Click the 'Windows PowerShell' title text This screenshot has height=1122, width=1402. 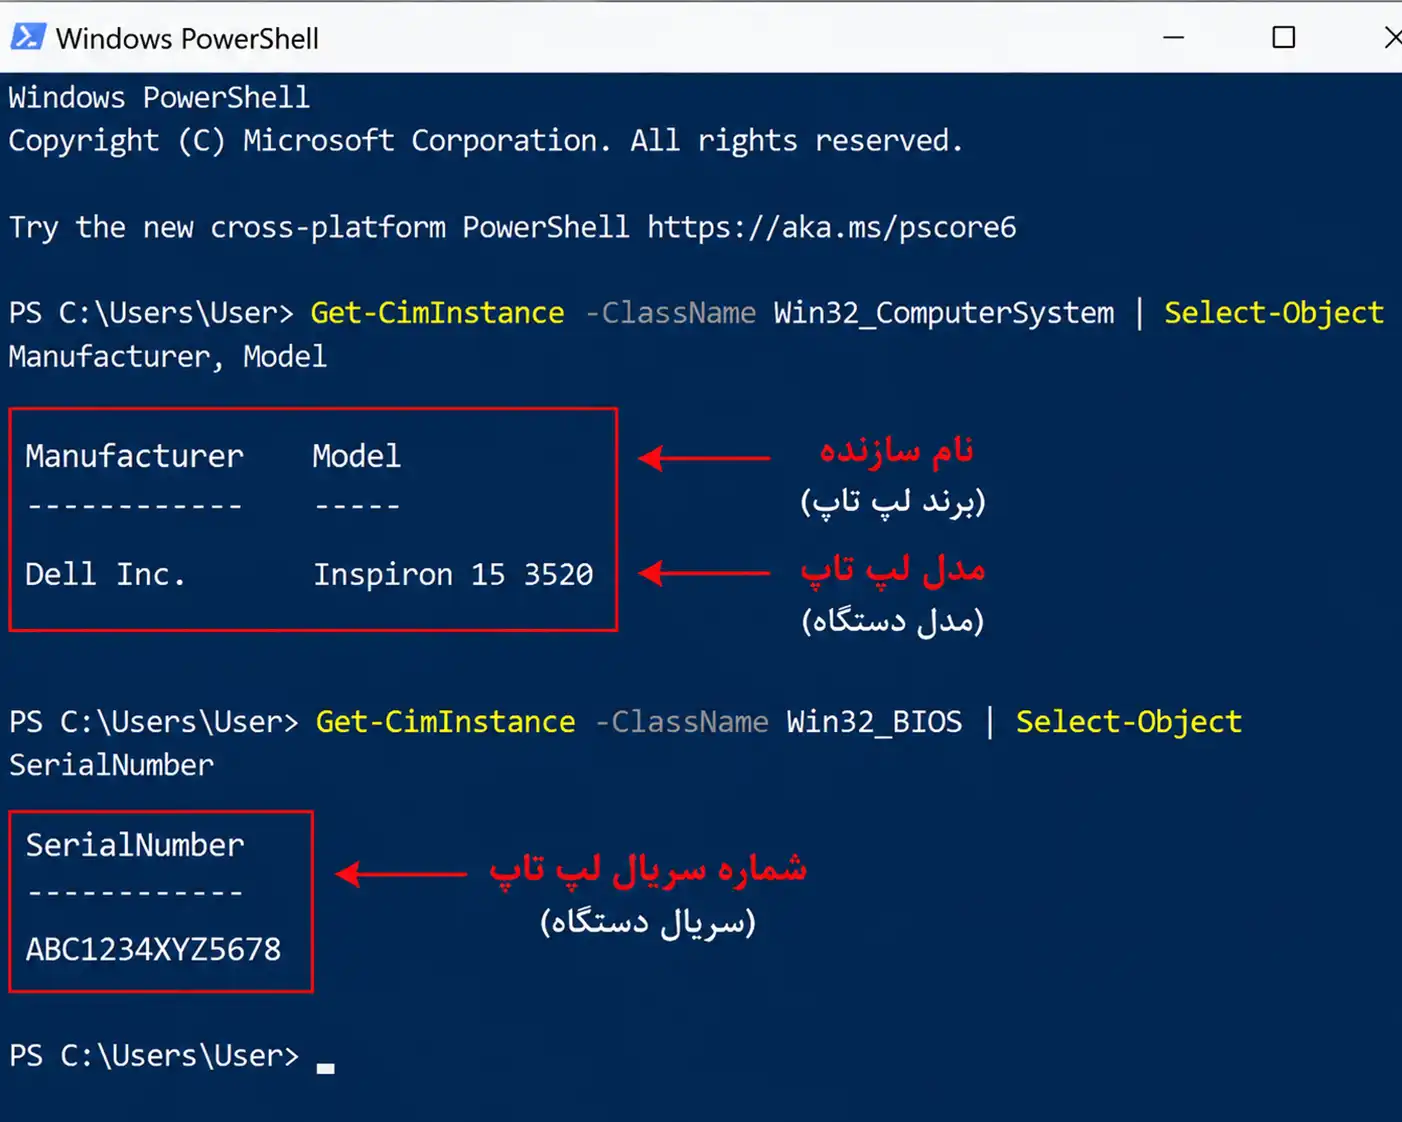tap(187, 39)
